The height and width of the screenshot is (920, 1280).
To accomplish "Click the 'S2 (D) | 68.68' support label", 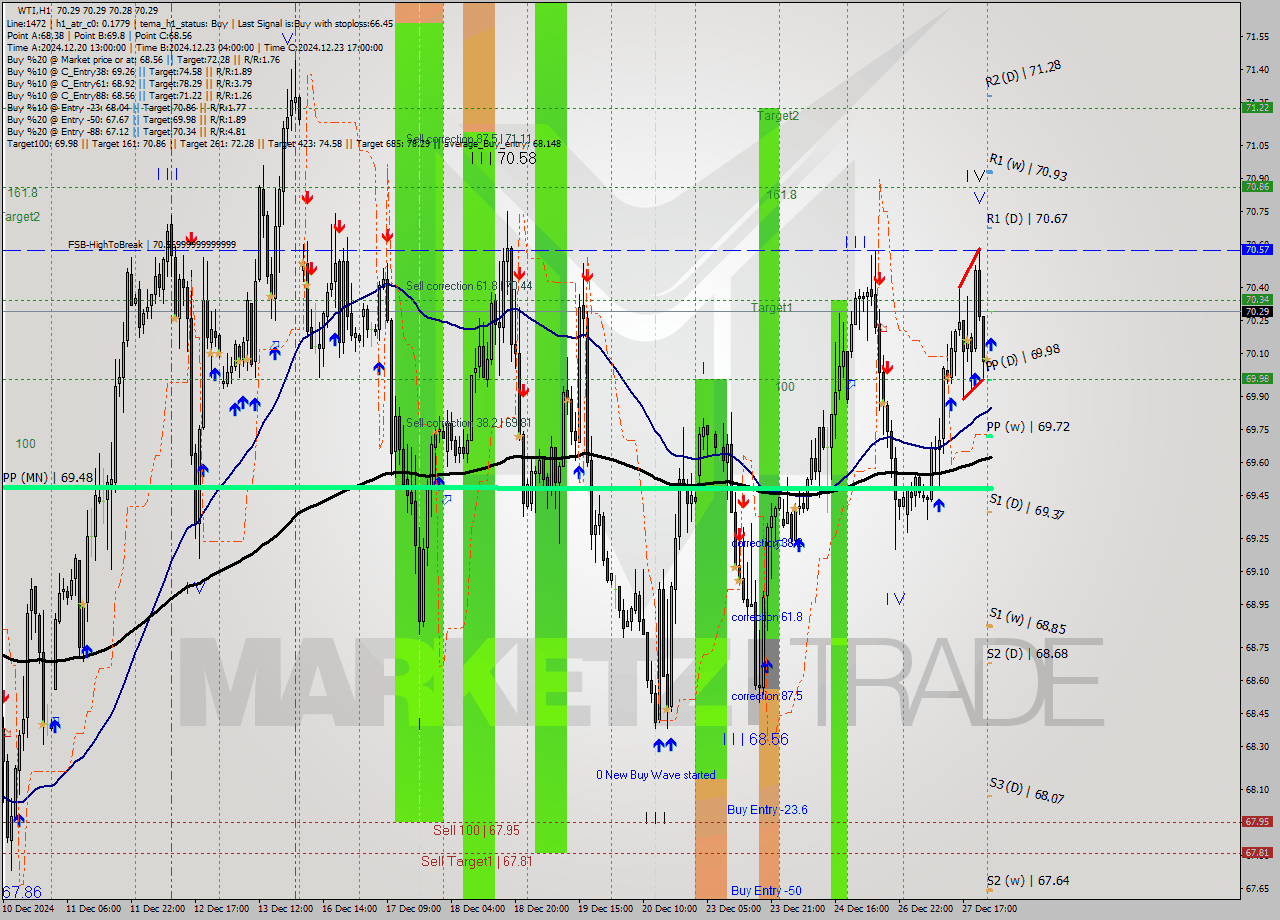I will 1027,653.
